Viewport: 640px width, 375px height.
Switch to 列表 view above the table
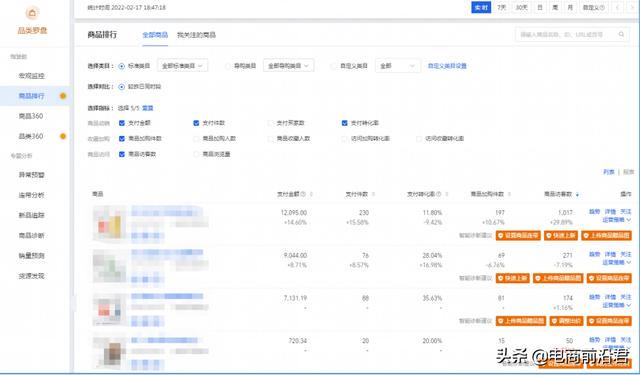point(609,172)
